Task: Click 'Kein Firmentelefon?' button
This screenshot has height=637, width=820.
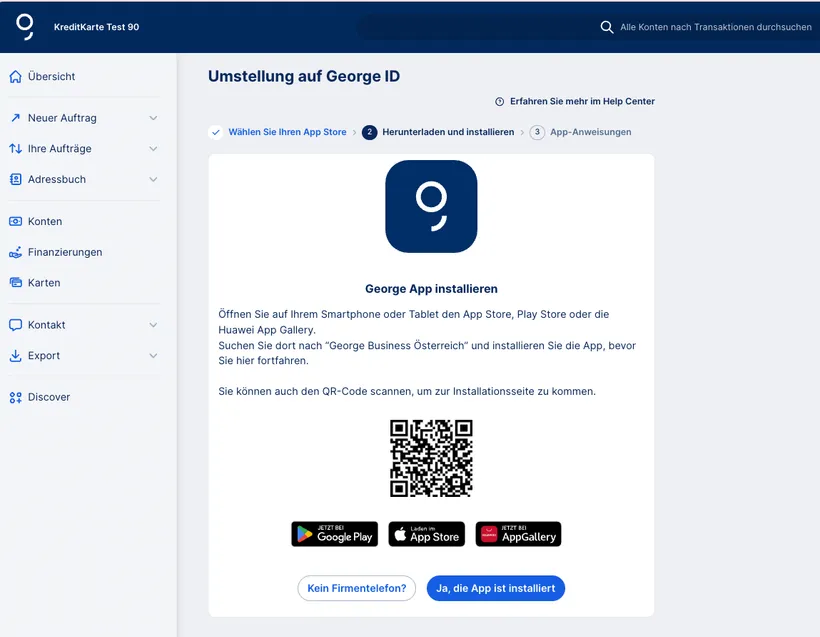Action: (356, 588)
